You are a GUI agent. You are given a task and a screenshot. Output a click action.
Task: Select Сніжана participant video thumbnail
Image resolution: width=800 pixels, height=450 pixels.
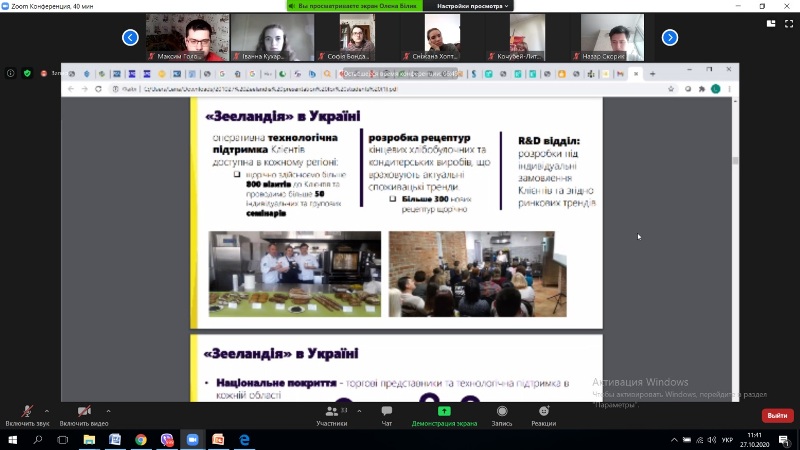(442, 37)
